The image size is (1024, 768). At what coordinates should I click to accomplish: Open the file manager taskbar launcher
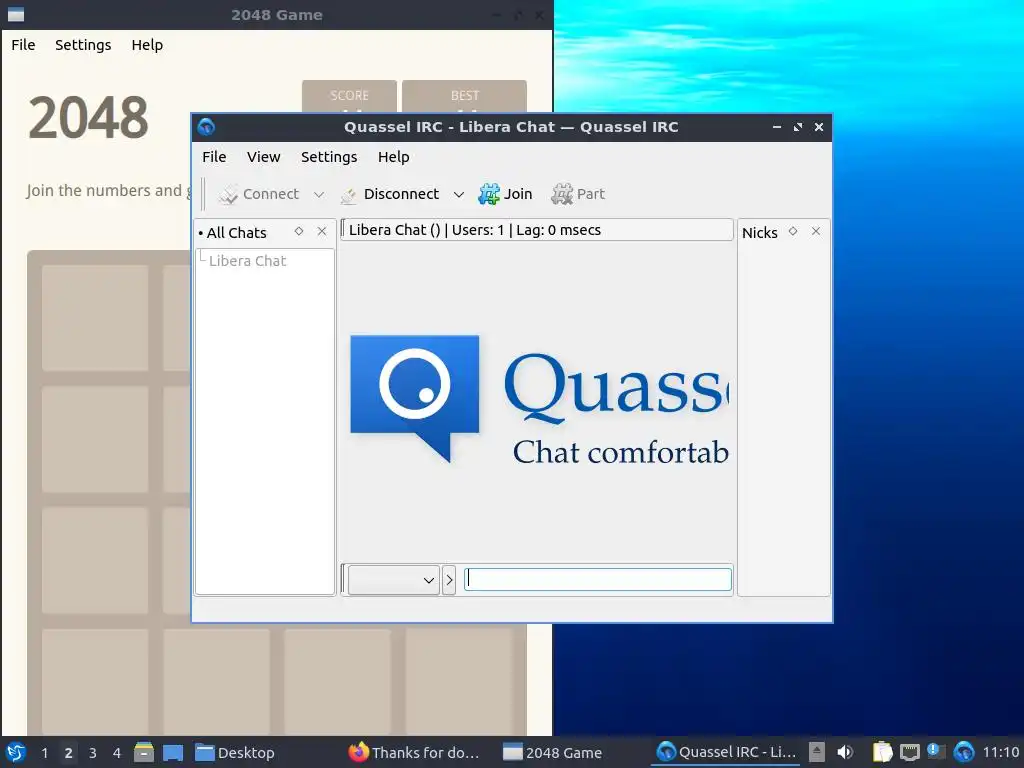144,752
